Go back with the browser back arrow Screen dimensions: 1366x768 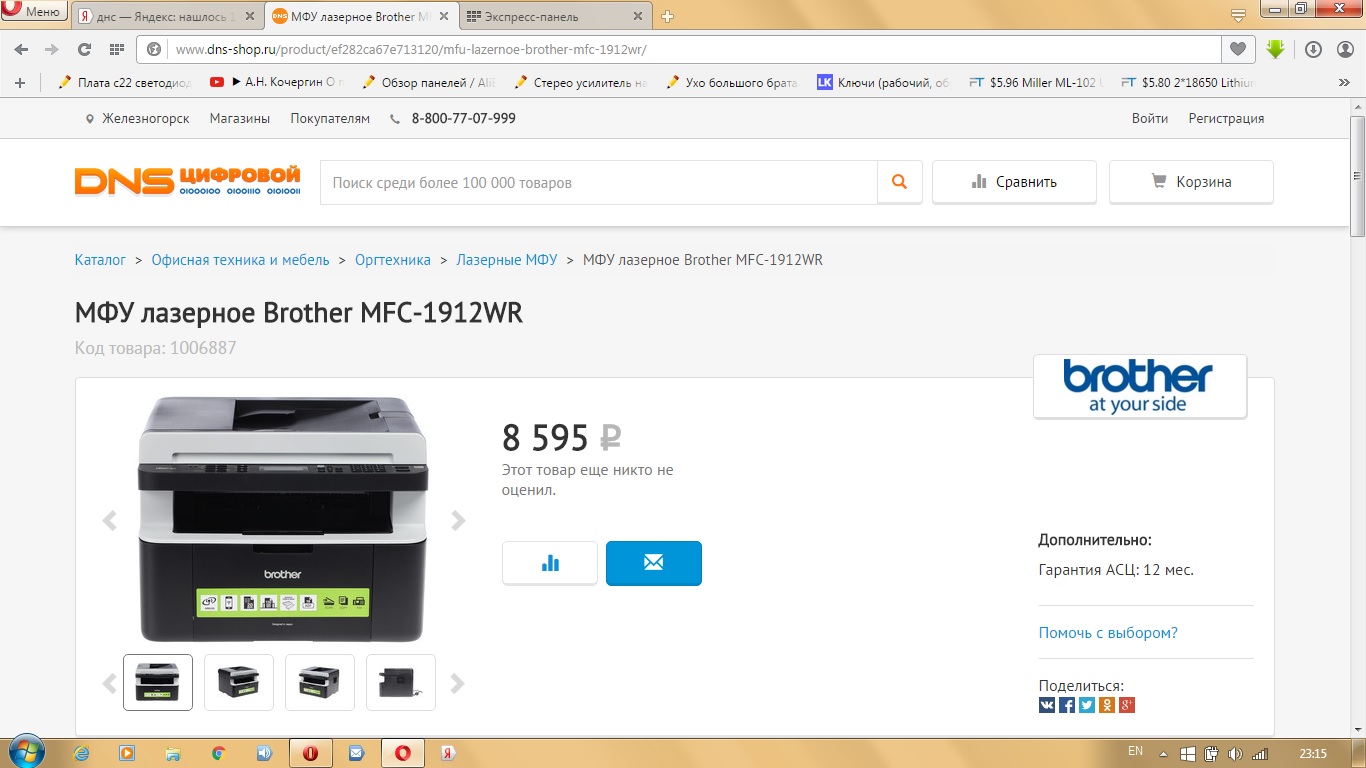[21, 49]
